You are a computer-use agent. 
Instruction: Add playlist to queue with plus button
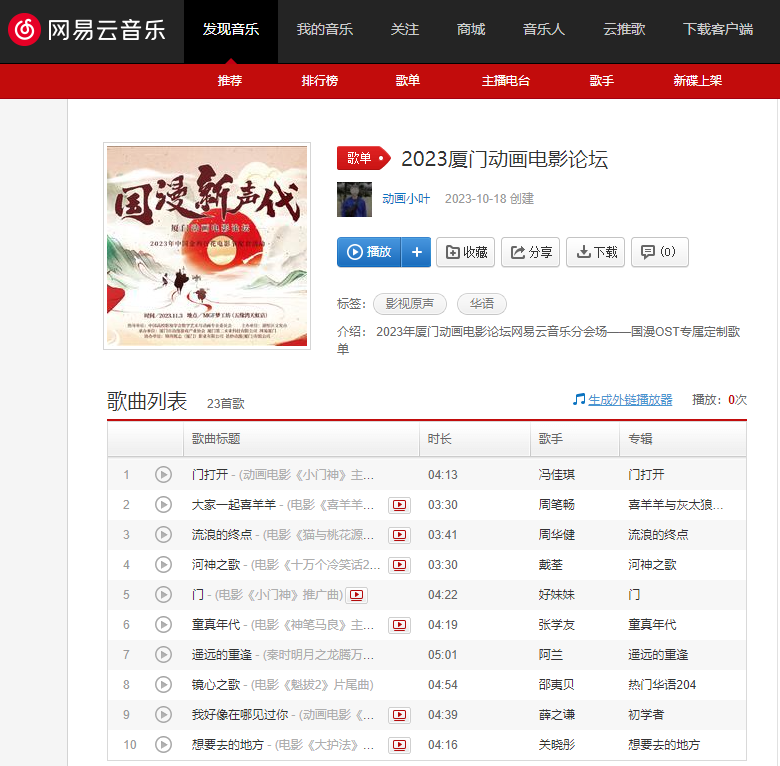tap(416, 252)
